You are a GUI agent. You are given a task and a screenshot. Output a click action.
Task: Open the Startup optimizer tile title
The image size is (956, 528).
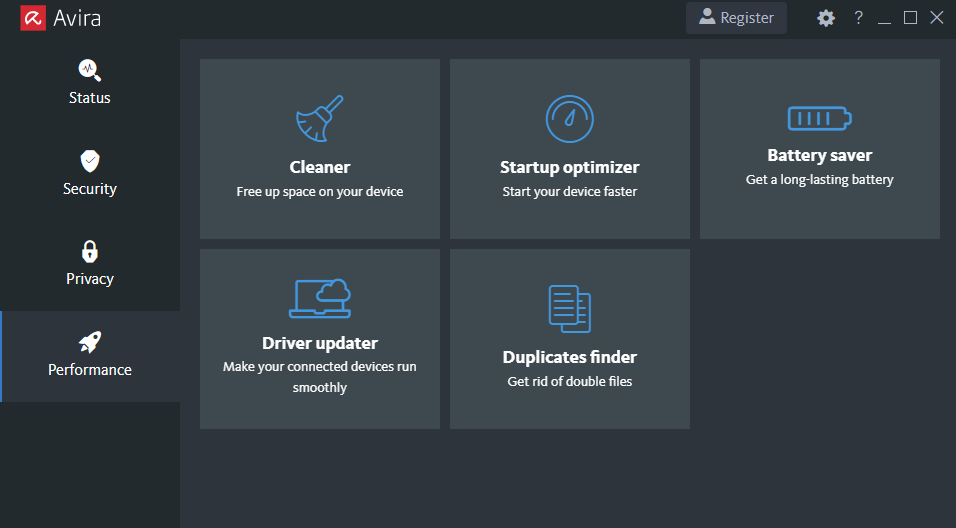click(569, 167)
